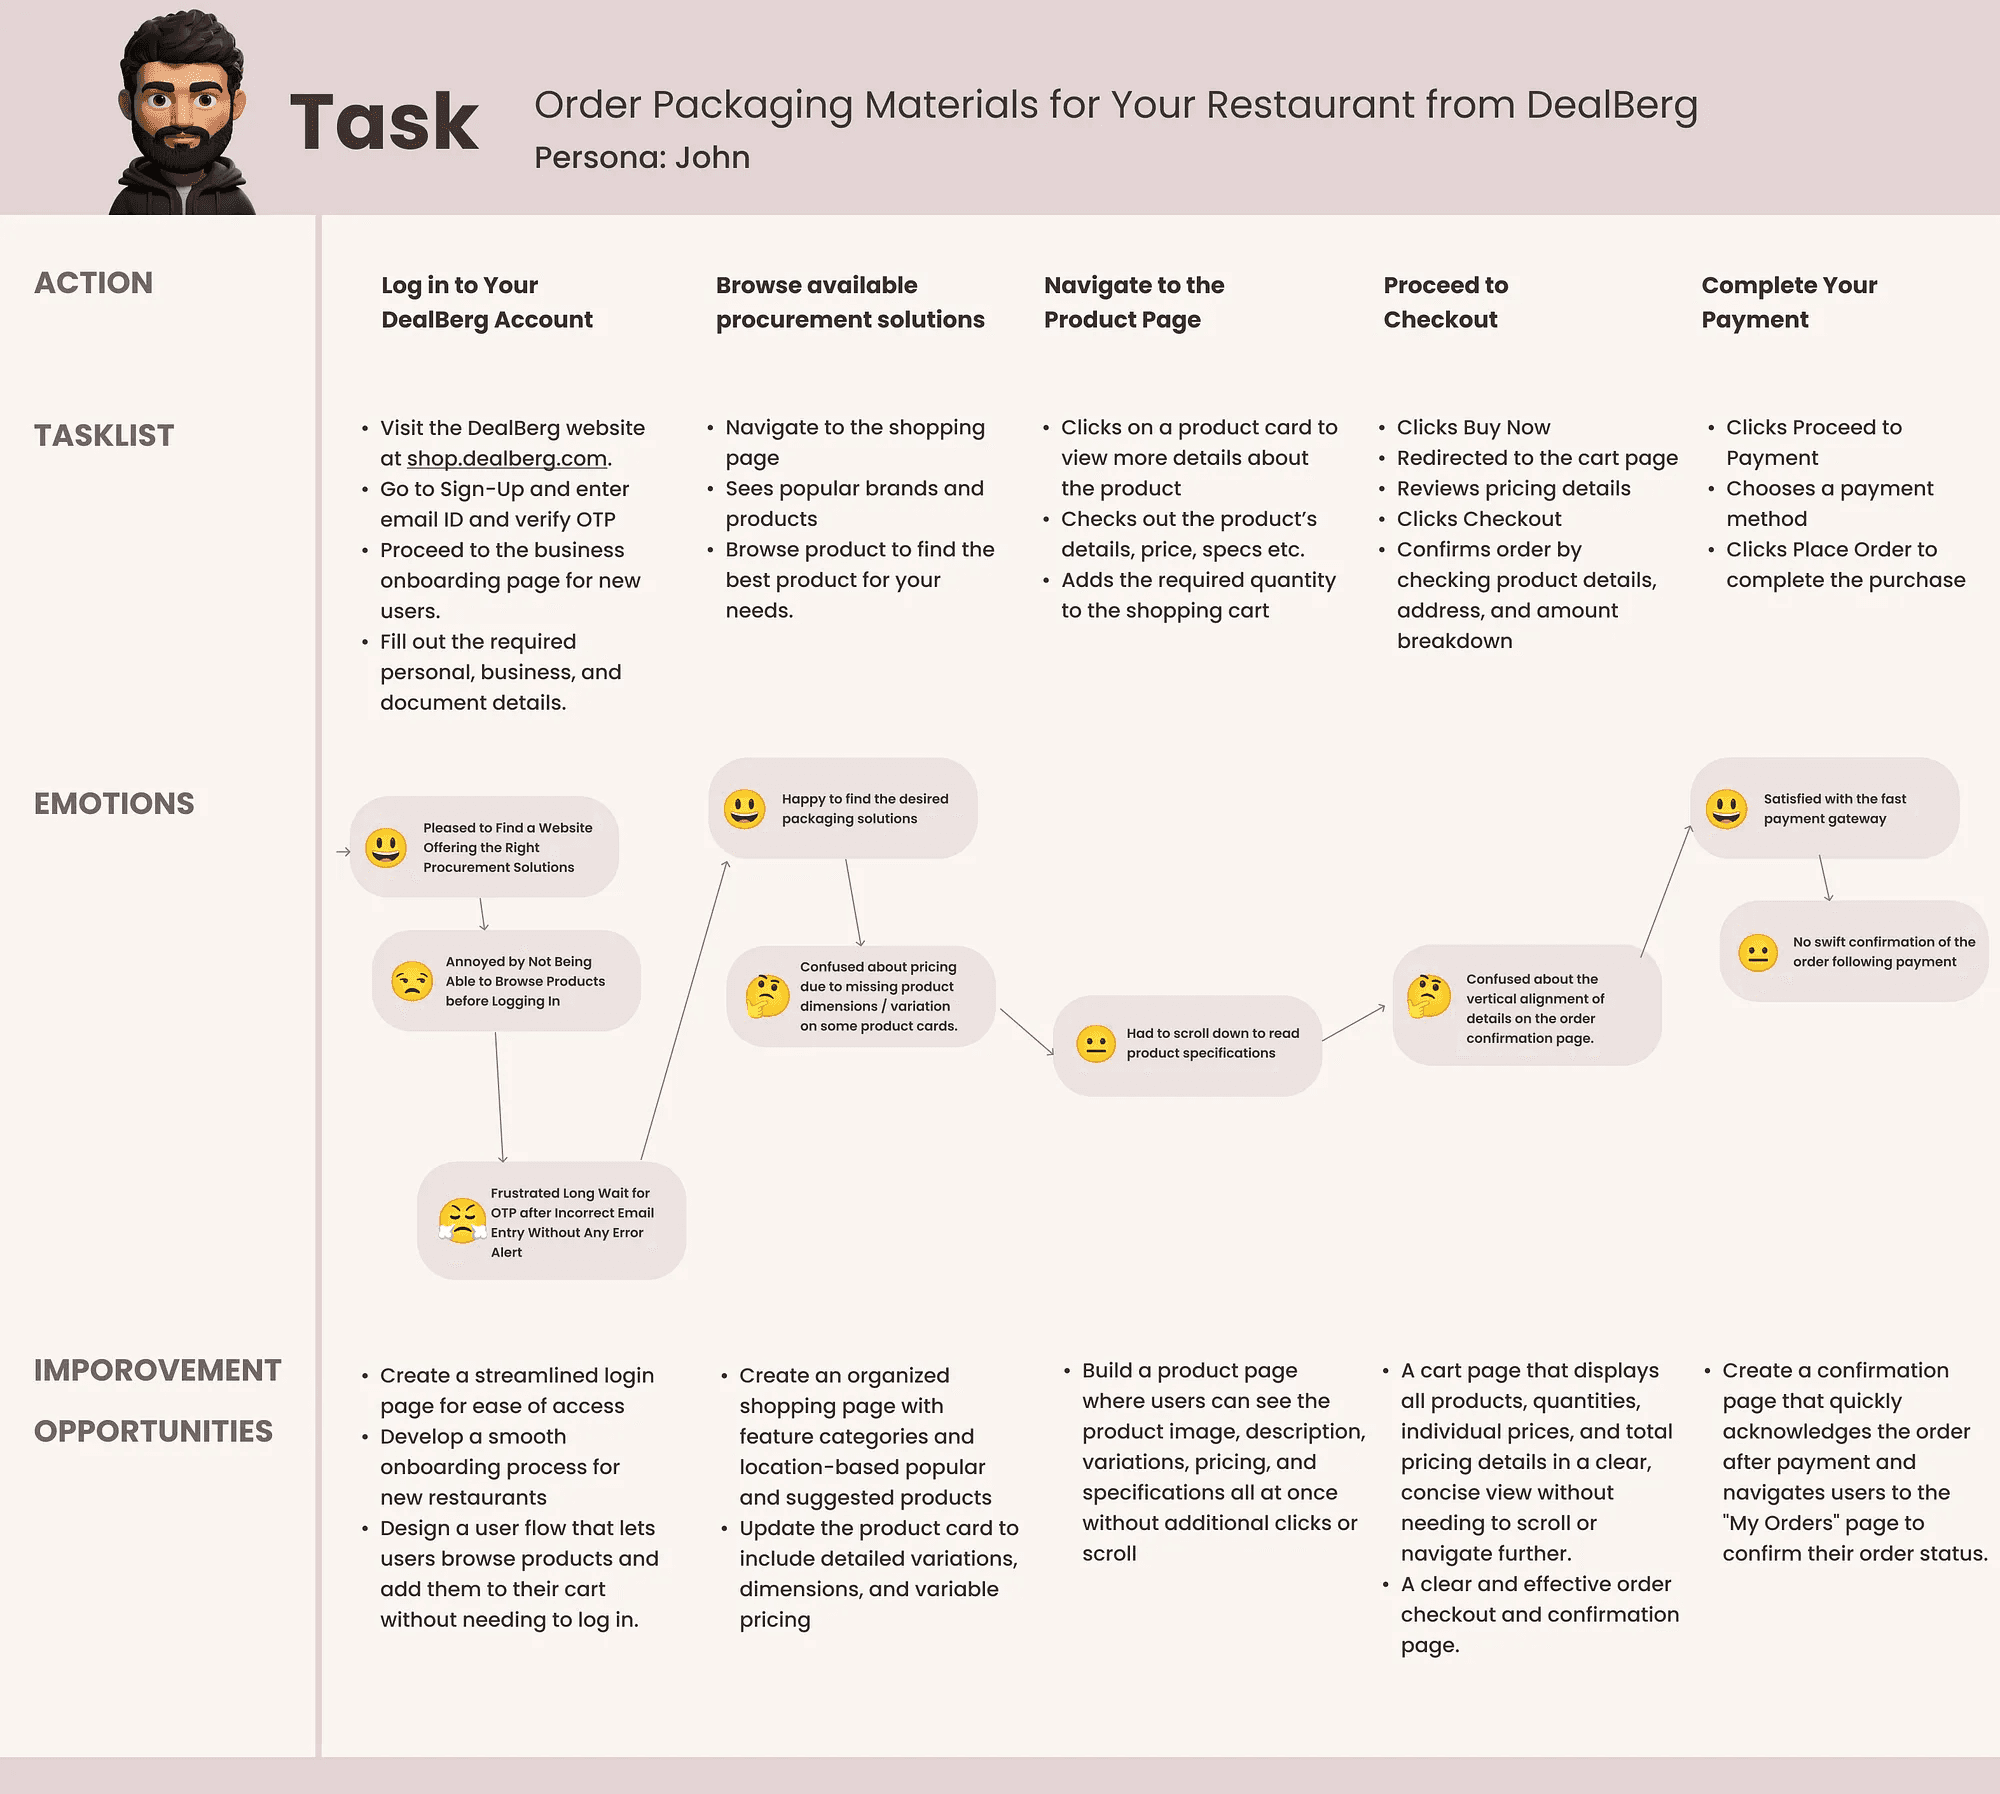The width and height of the screenshot is (2000, 1794).
Task: Click "Frustrated Long Wait for OTP" emotion text
Action: [x=572, y=1222]
